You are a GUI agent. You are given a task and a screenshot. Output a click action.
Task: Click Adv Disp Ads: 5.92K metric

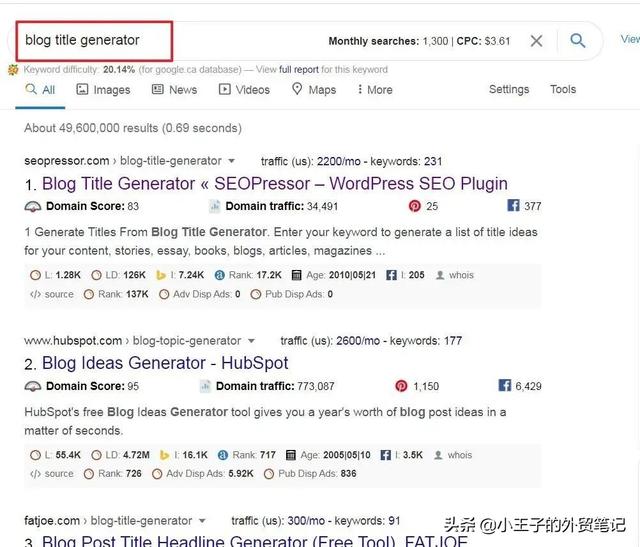pos(203,474)
